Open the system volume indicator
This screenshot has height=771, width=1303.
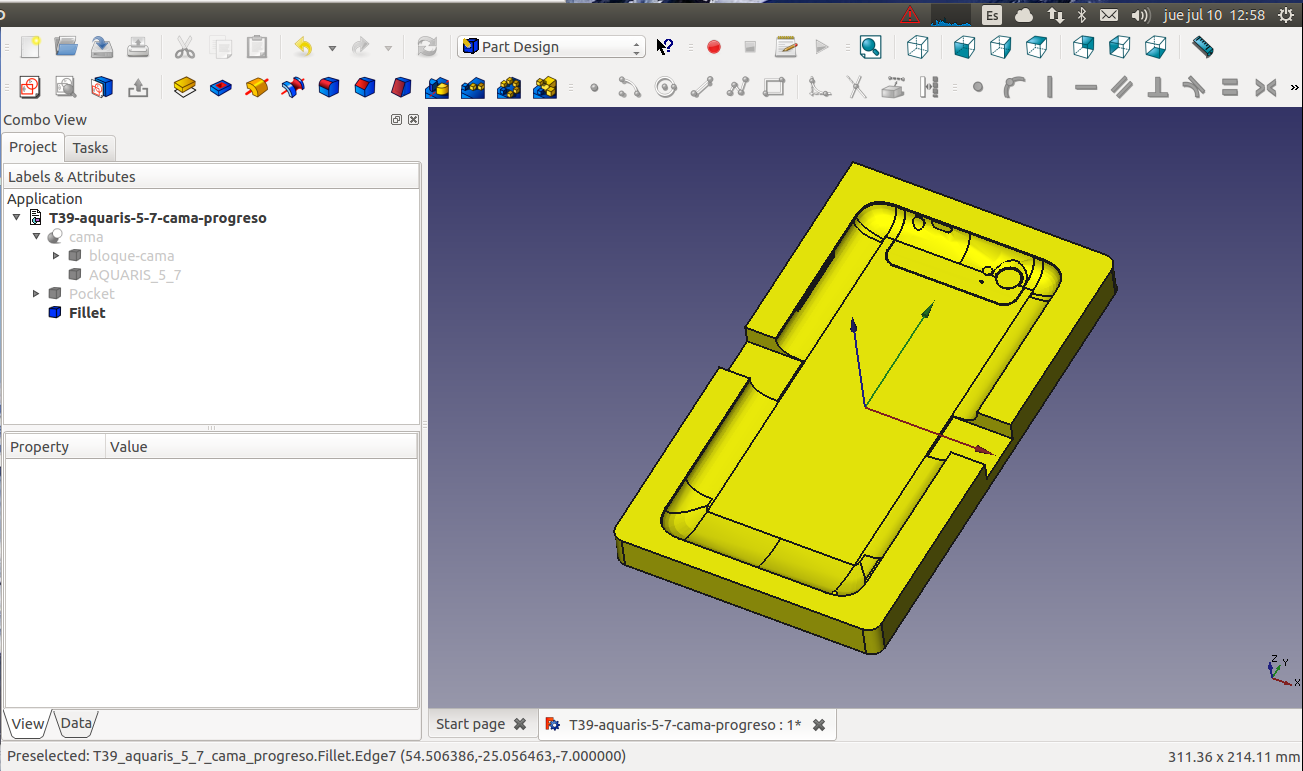(x=1140, y=15)
